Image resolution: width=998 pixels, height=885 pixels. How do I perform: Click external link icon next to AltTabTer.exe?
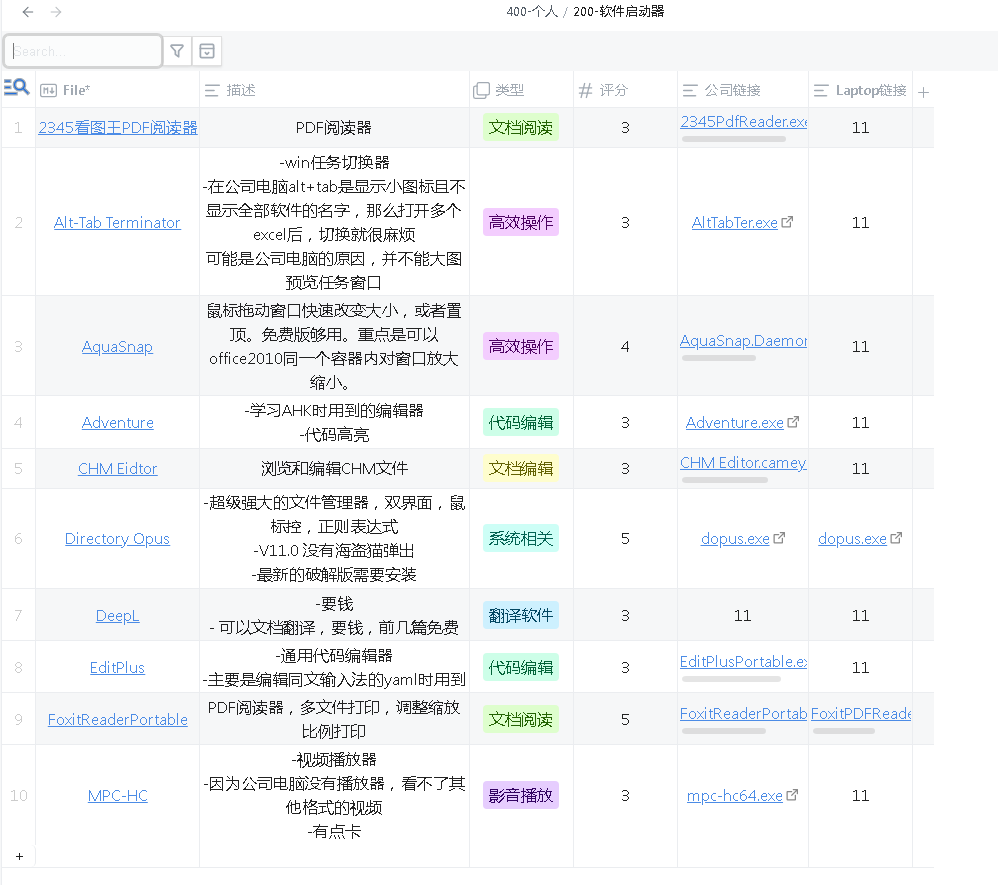[787, 222]
